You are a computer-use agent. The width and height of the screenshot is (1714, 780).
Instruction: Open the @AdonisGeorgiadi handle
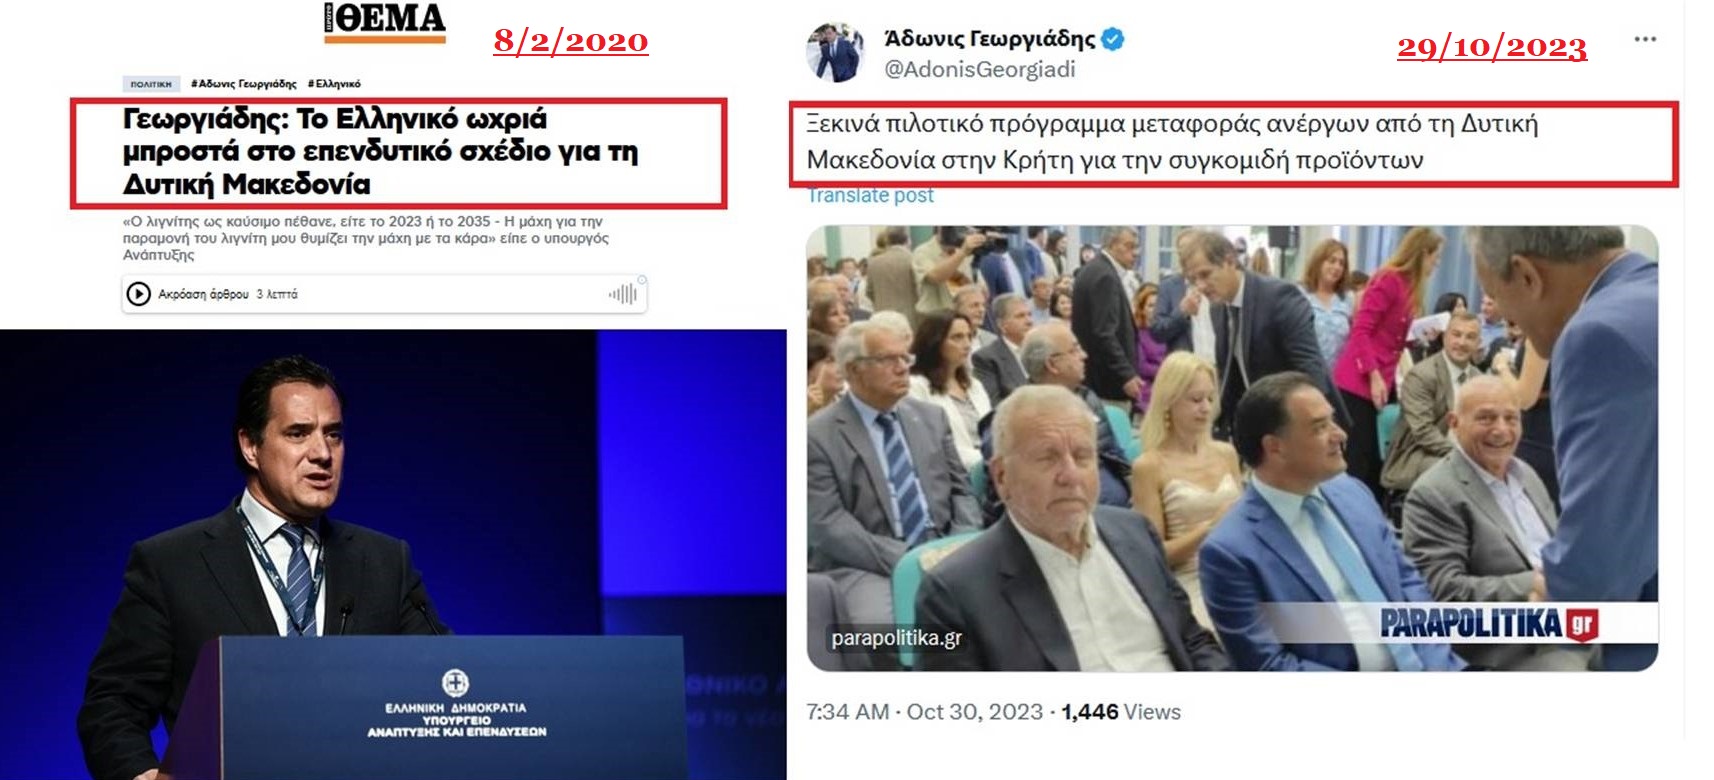(x=980, y=69)
